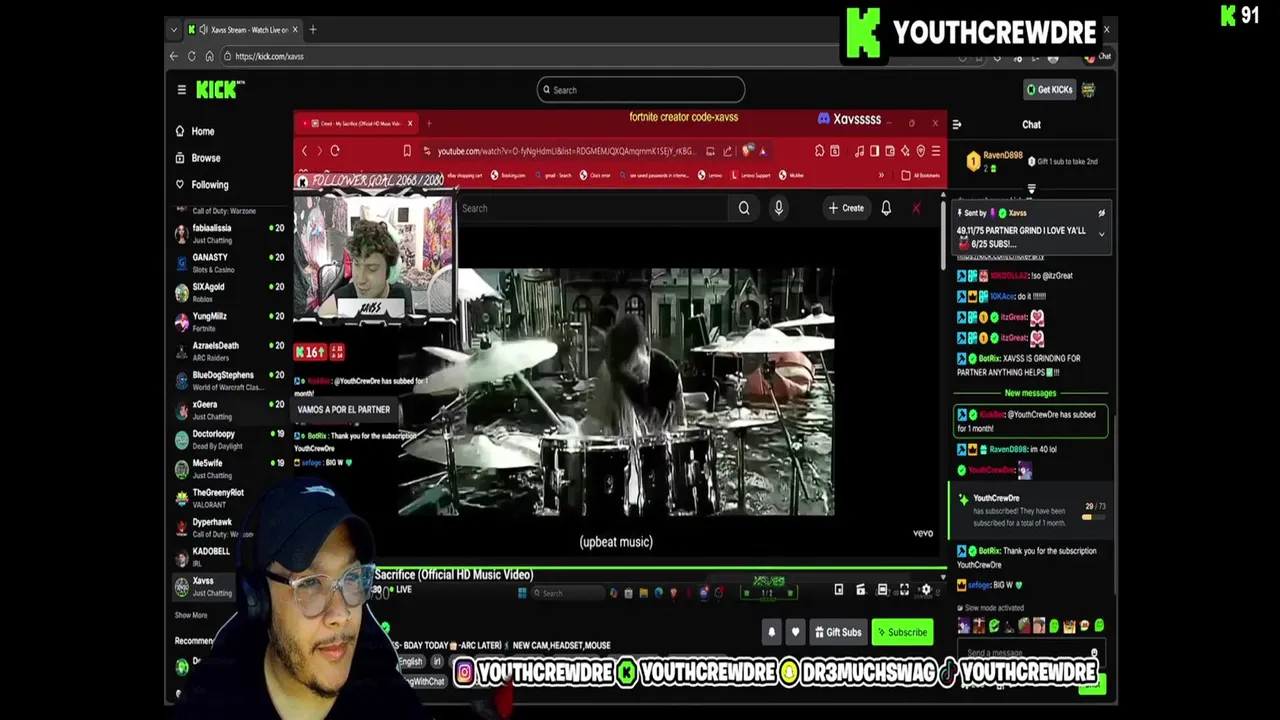Click the streamed browser's reload icon
Image resolution: width=1280 pixels, height=720 pixels.
(335, 151)
